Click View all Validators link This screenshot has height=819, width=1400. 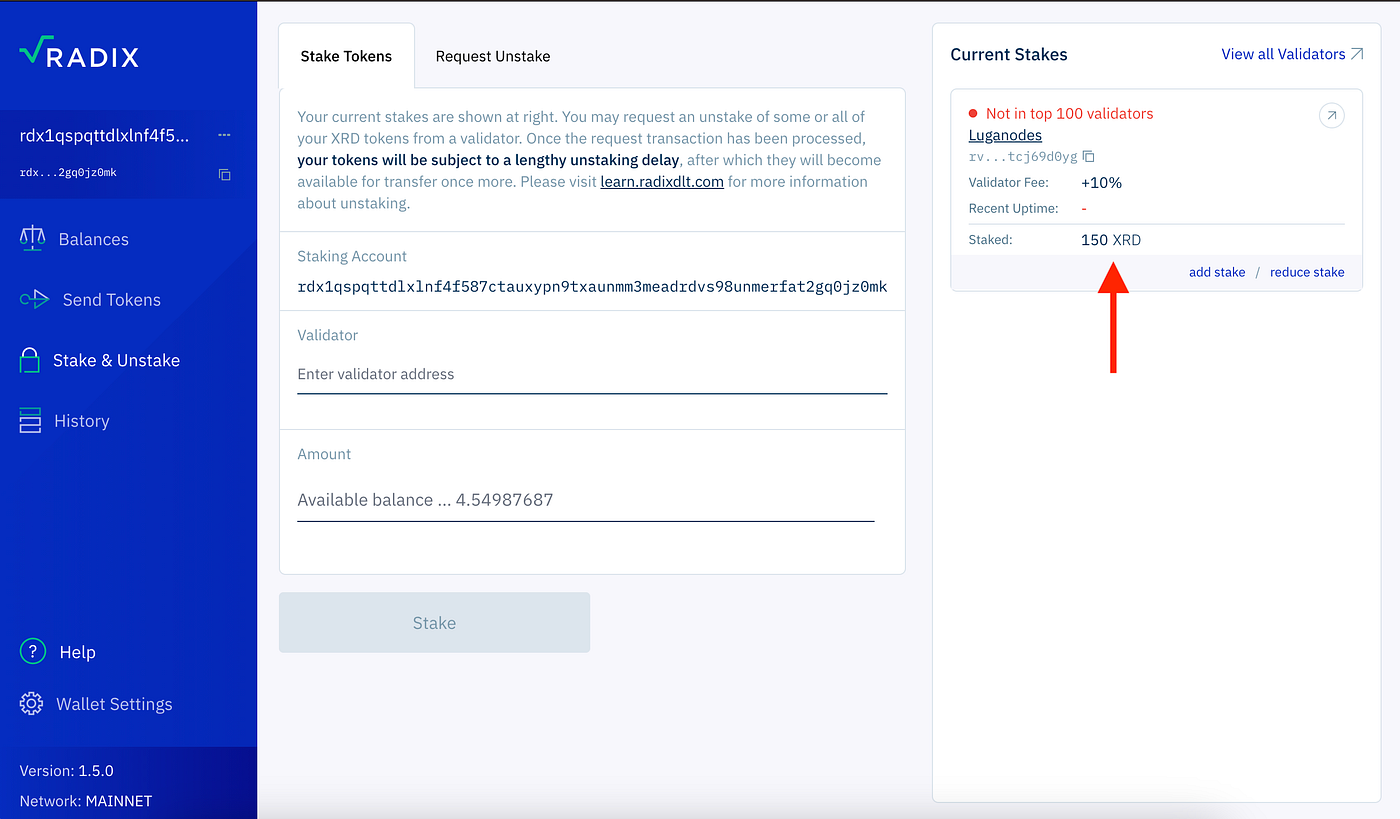coord(1283,54)
